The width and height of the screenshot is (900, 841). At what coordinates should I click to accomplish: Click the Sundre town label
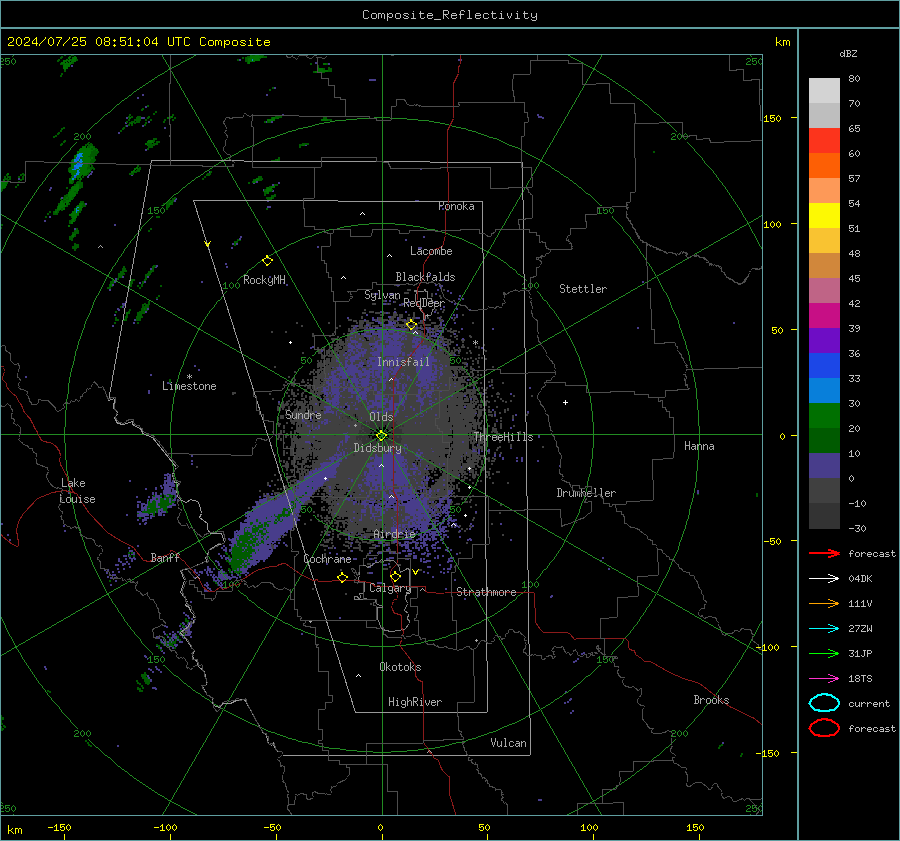303,414
